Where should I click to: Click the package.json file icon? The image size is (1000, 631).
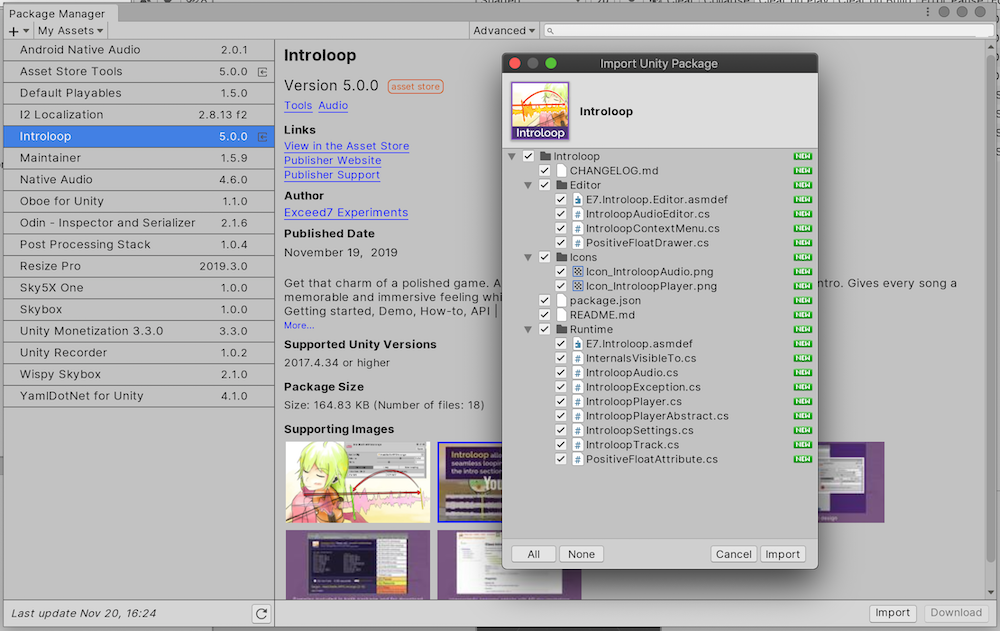pyautogui.click(x=562, y=301)
